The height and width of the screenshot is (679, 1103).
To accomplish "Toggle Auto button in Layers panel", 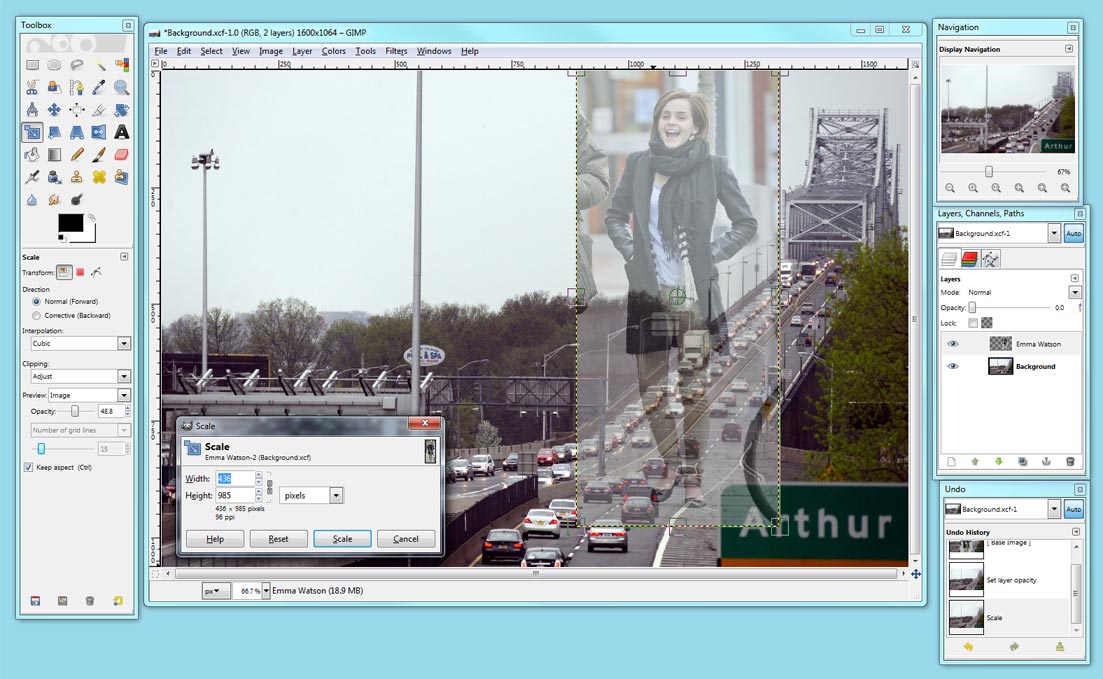I will click(1073, 234).
